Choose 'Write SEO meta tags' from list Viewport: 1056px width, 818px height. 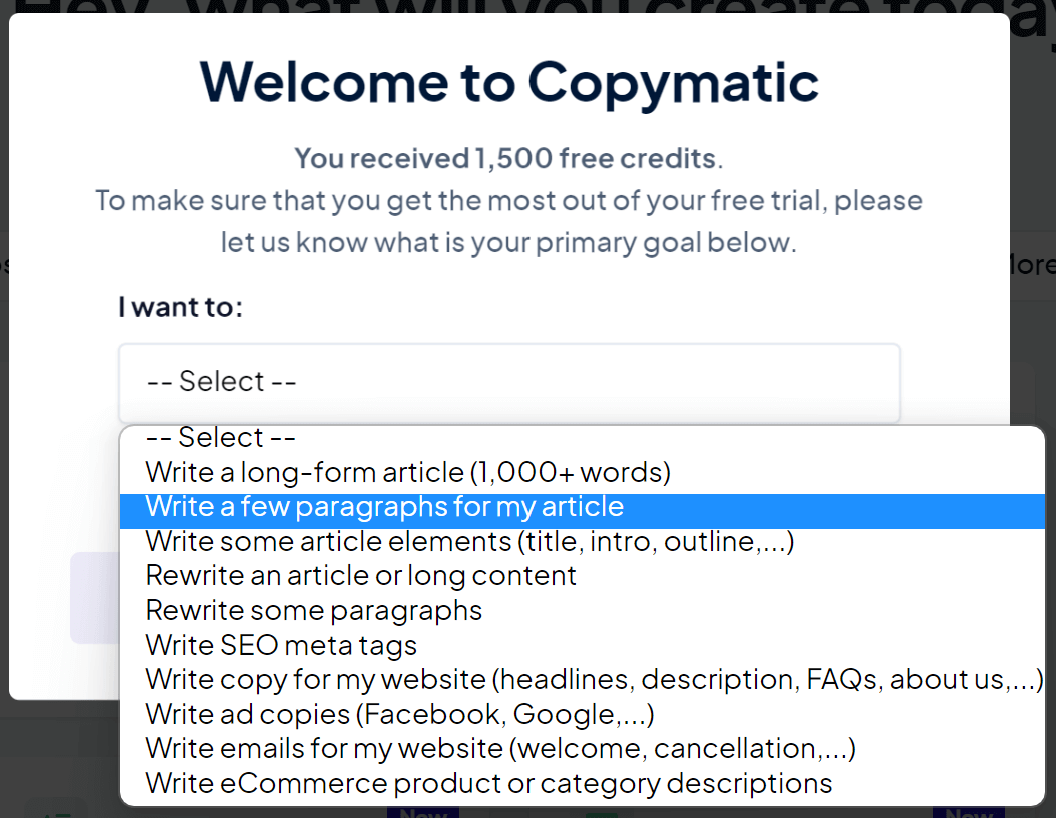coord(281,646)
